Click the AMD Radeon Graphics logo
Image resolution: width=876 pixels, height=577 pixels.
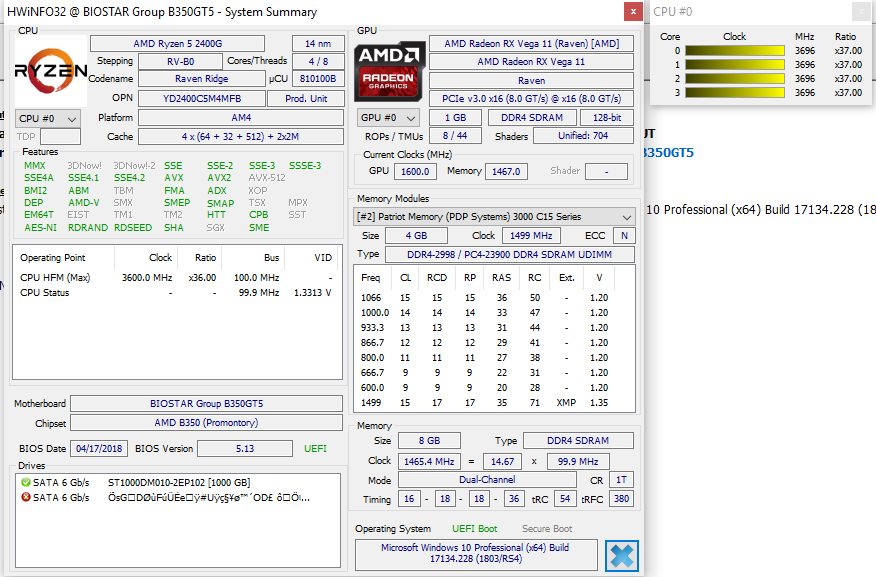tap(388, 69)
